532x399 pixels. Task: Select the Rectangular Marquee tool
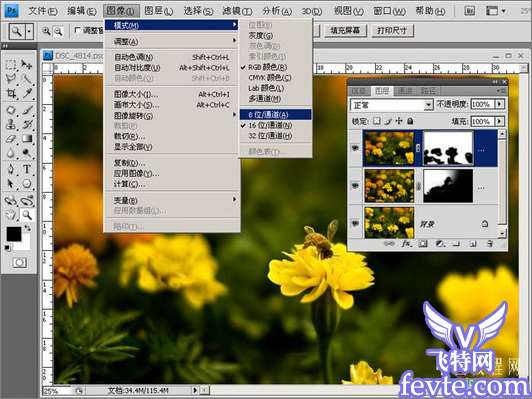coord(11,64)
